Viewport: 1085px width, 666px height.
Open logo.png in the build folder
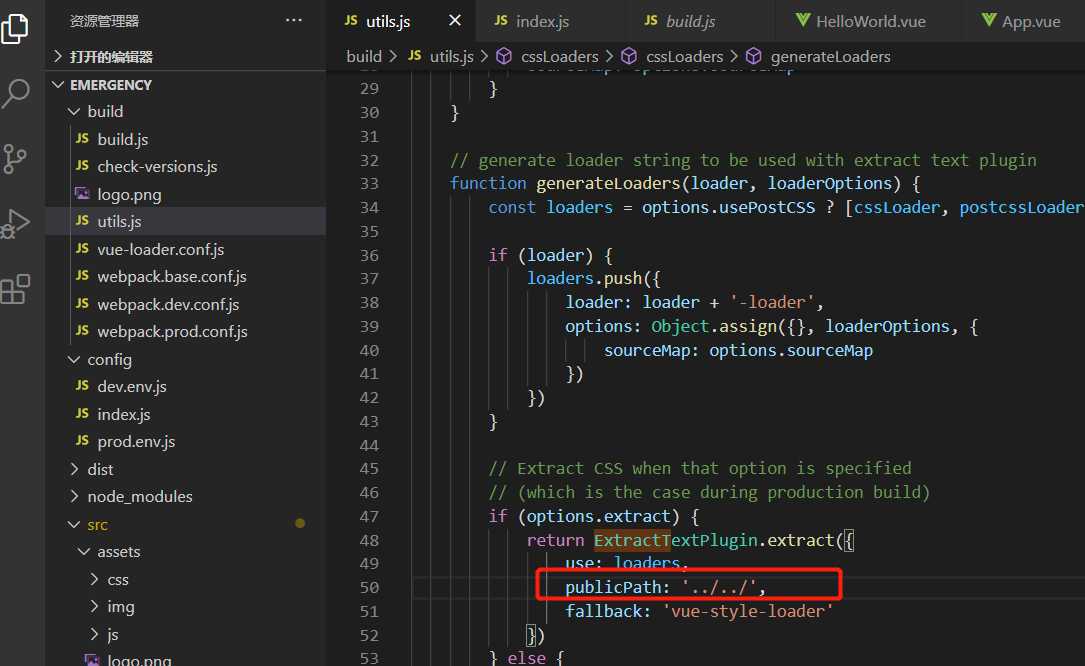[185, 195]
